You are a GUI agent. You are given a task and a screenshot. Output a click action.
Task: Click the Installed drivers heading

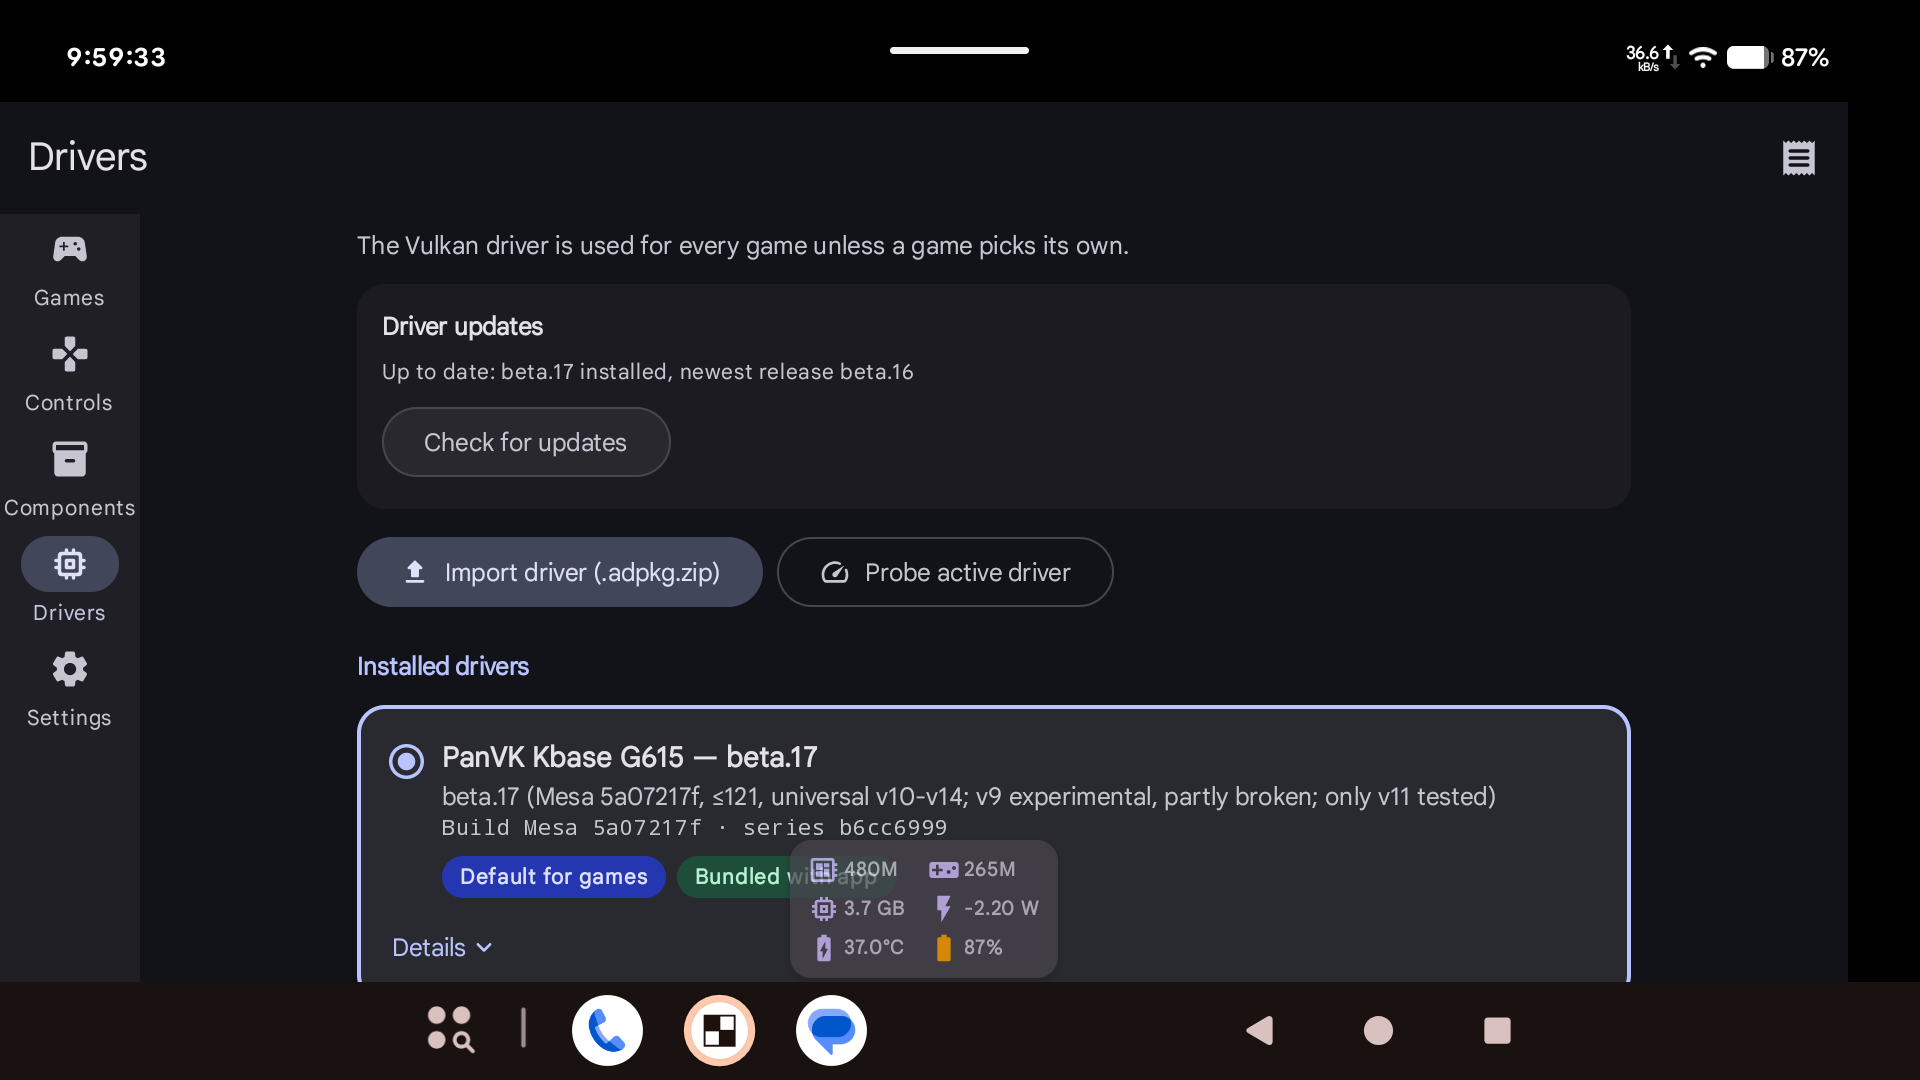[443, 666]
